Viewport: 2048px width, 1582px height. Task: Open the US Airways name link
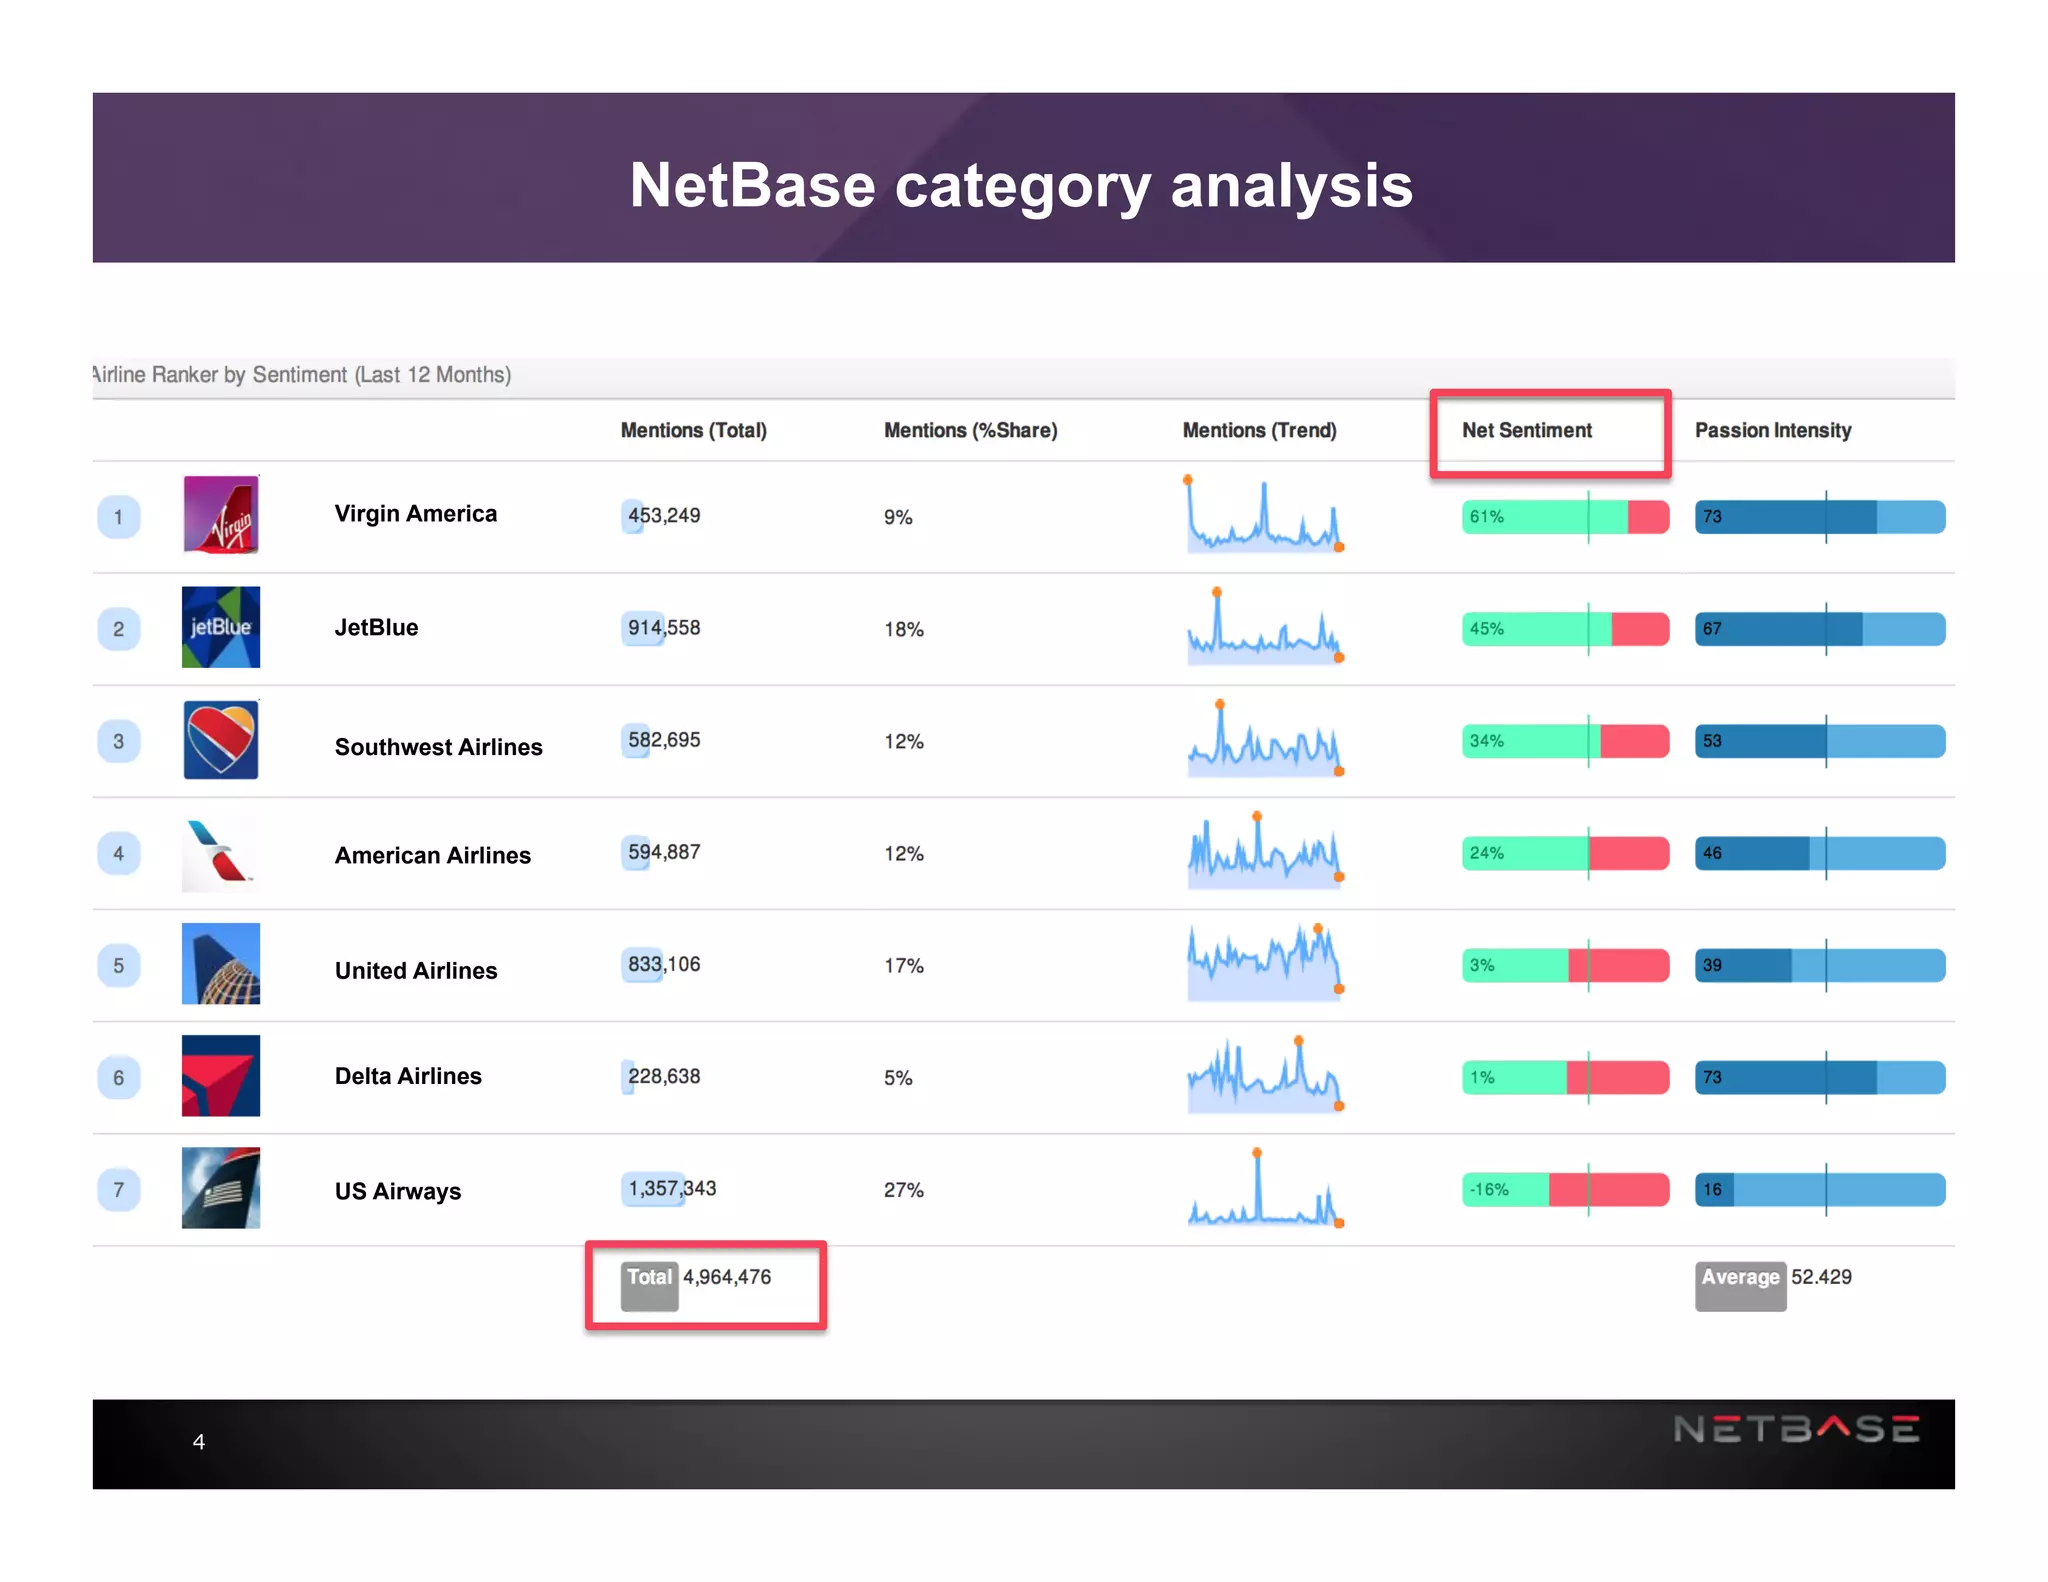tap(398, 1191)
